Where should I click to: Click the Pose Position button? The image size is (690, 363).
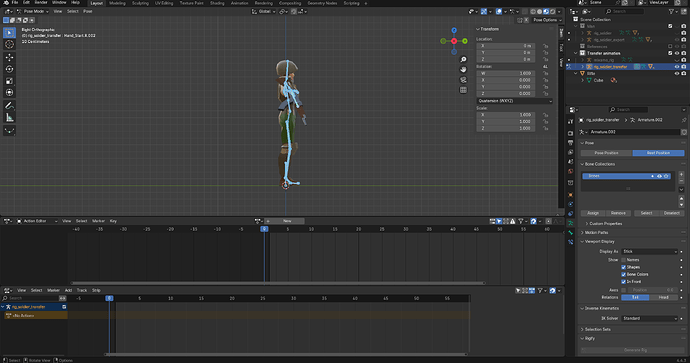(607, 153)
